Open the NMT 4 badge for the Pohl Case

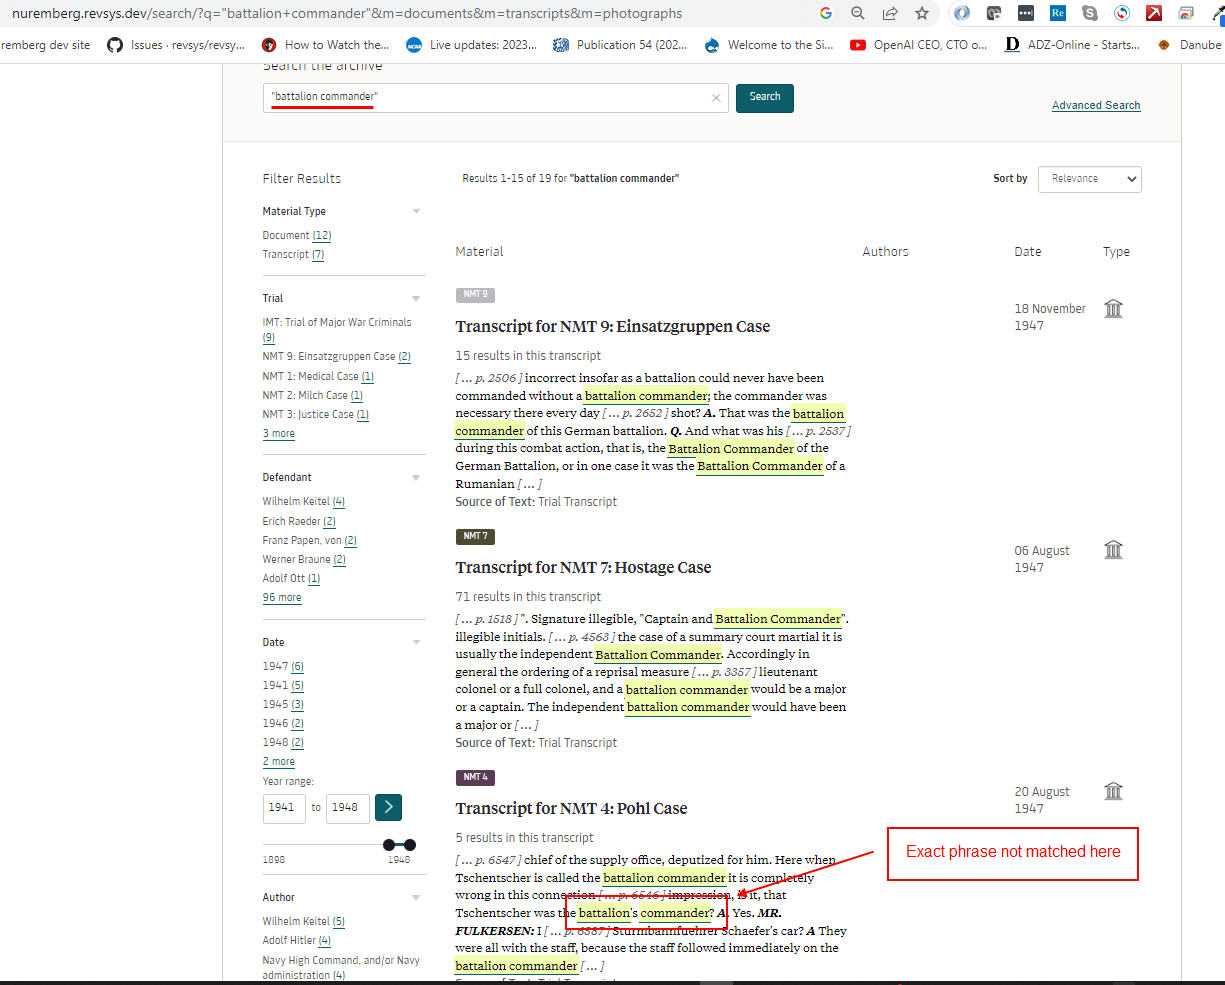474,777
